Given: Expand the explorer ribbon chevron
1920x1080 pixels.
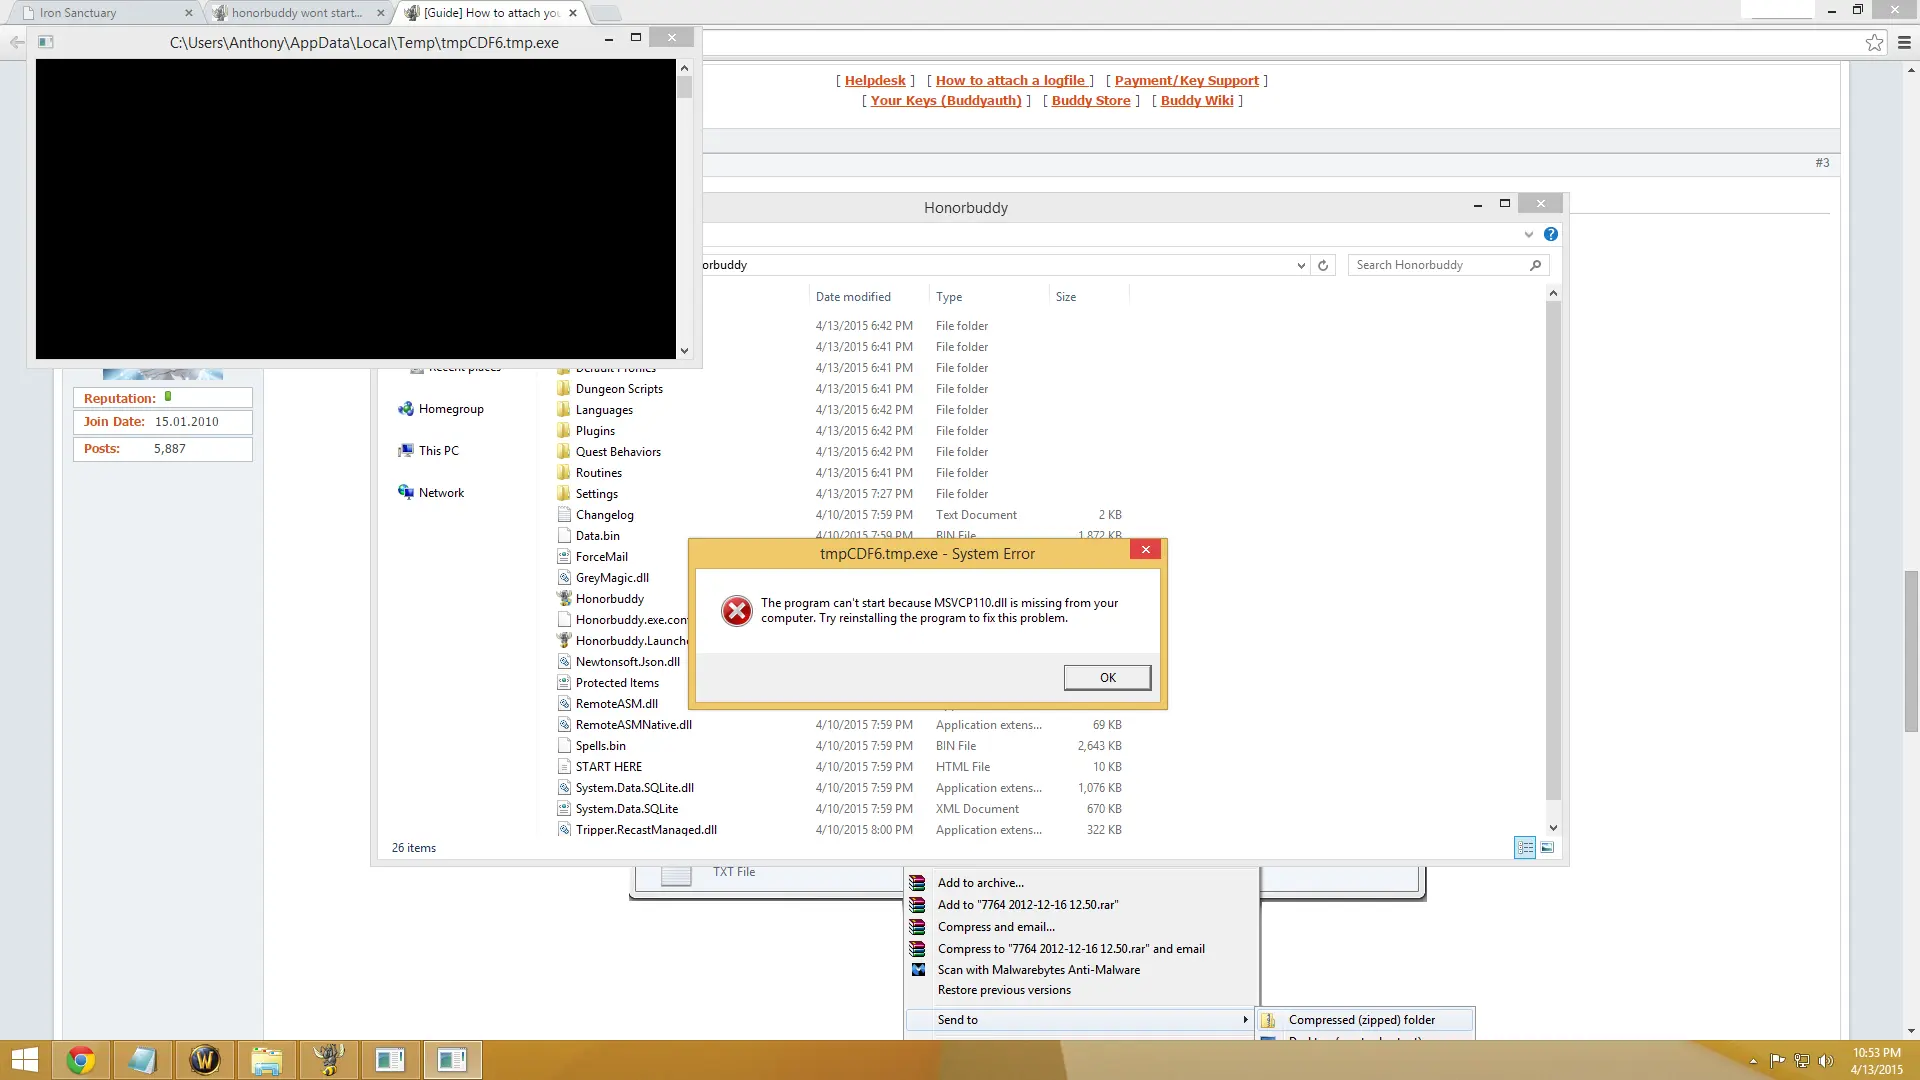Looking at the screenshot, I should [x=1528, y=234].
